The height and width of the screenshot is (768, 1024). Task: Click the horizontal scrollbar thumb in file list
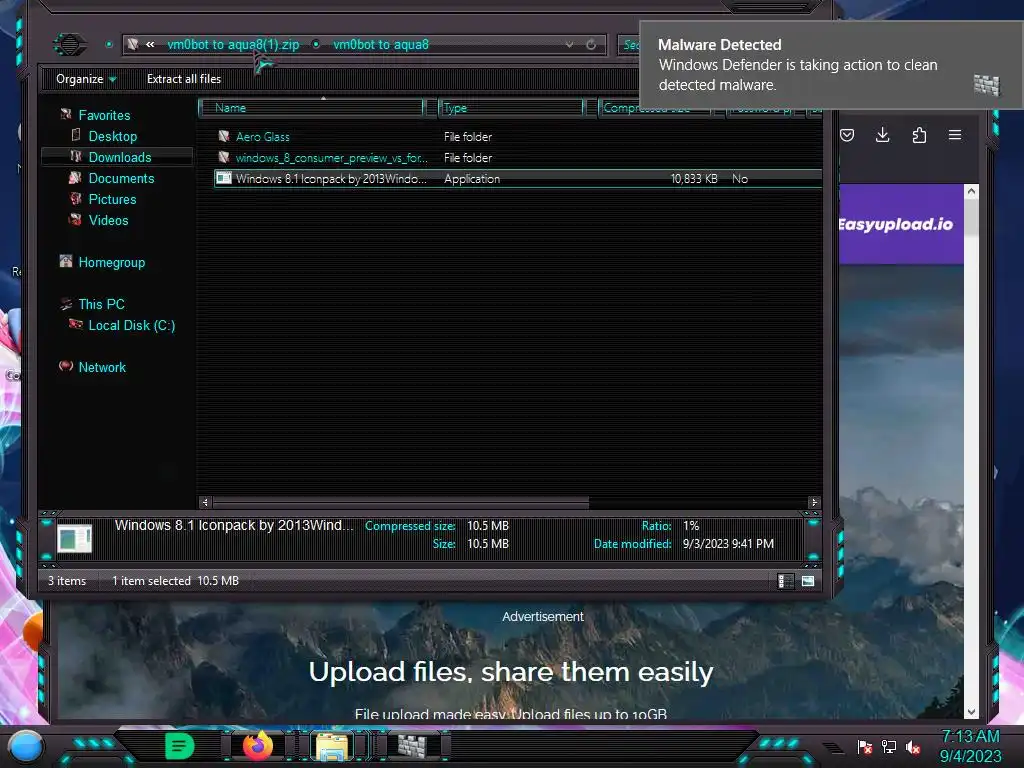401,502
